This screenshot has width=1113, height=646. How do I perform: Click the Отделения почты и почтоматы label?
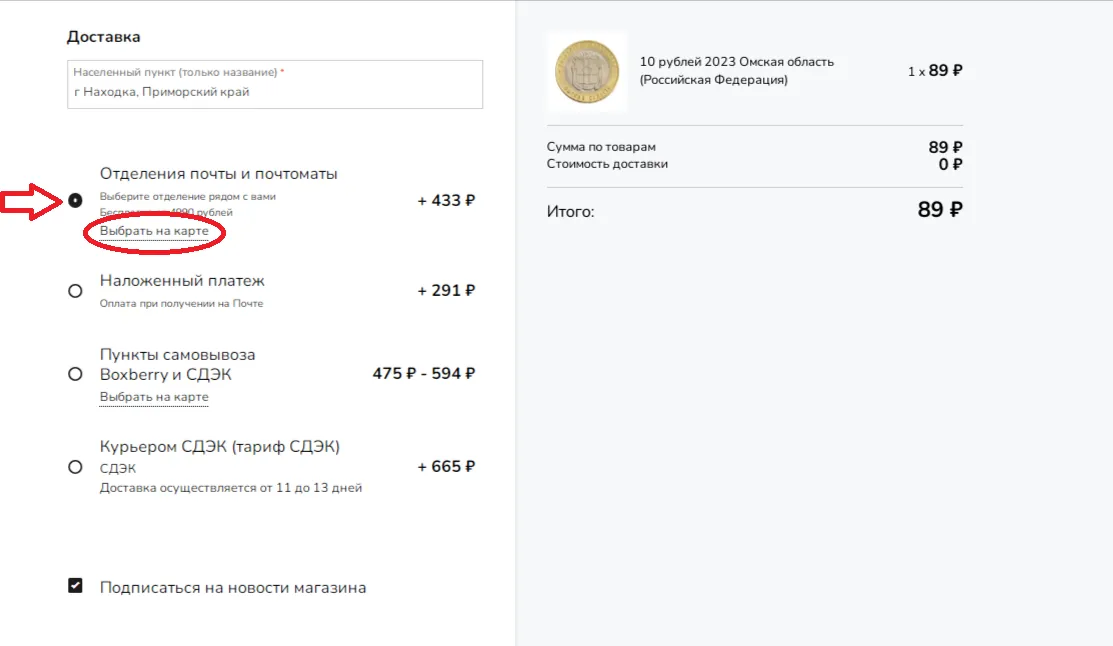(219, 174)
